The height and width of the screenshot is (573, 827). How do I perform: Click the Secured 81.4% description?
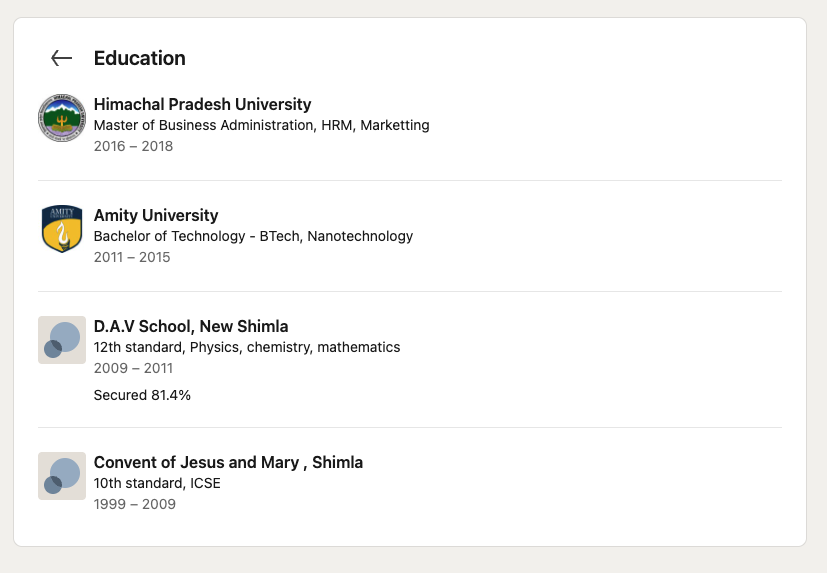click(x=142, y=396)
